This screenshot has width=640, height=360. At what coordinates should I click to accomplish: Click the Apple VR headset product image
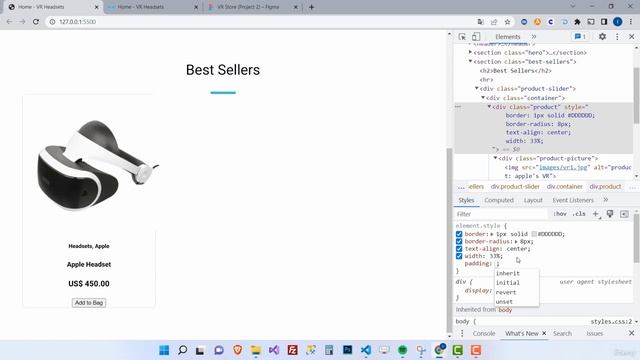[97, 165]
